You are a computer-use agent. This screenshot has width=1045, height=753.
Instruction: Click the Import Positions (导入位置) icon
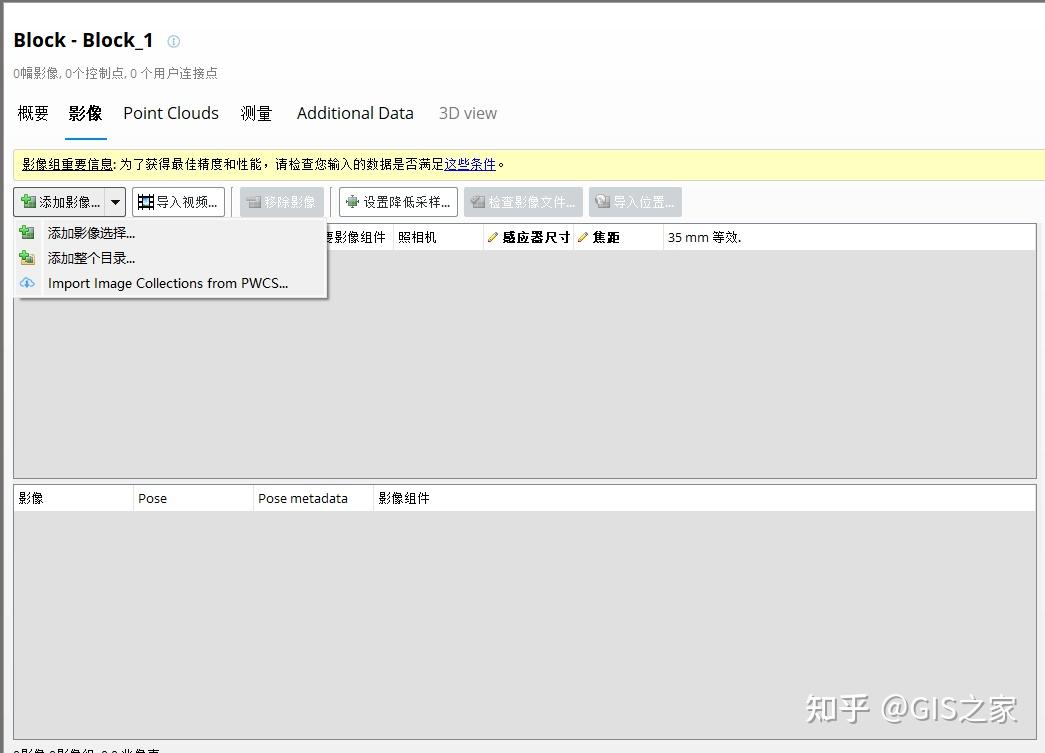(600, 201)
